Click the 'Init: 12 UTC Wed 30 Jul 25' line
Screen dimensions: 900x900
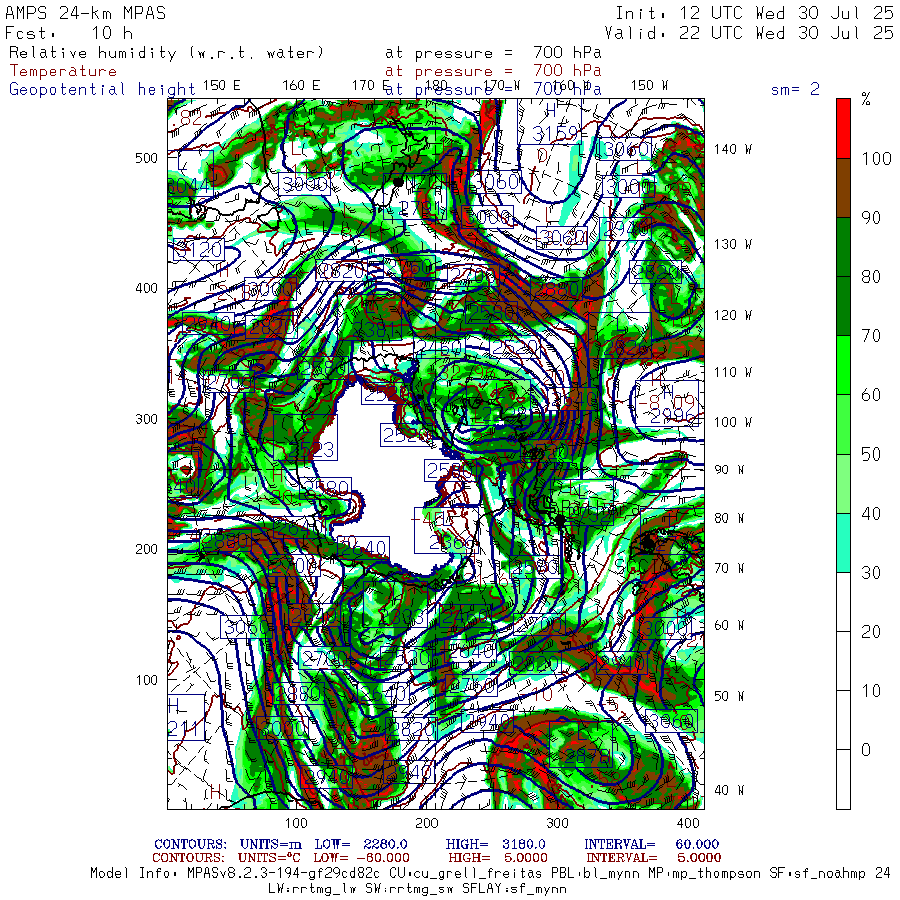754,13
